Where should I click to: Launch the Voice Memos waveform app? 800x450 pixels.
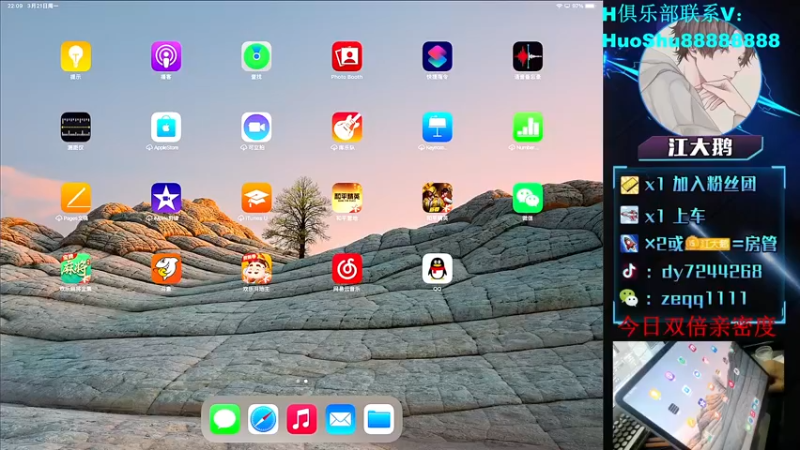pyautogui.click(x=528, y=56)
